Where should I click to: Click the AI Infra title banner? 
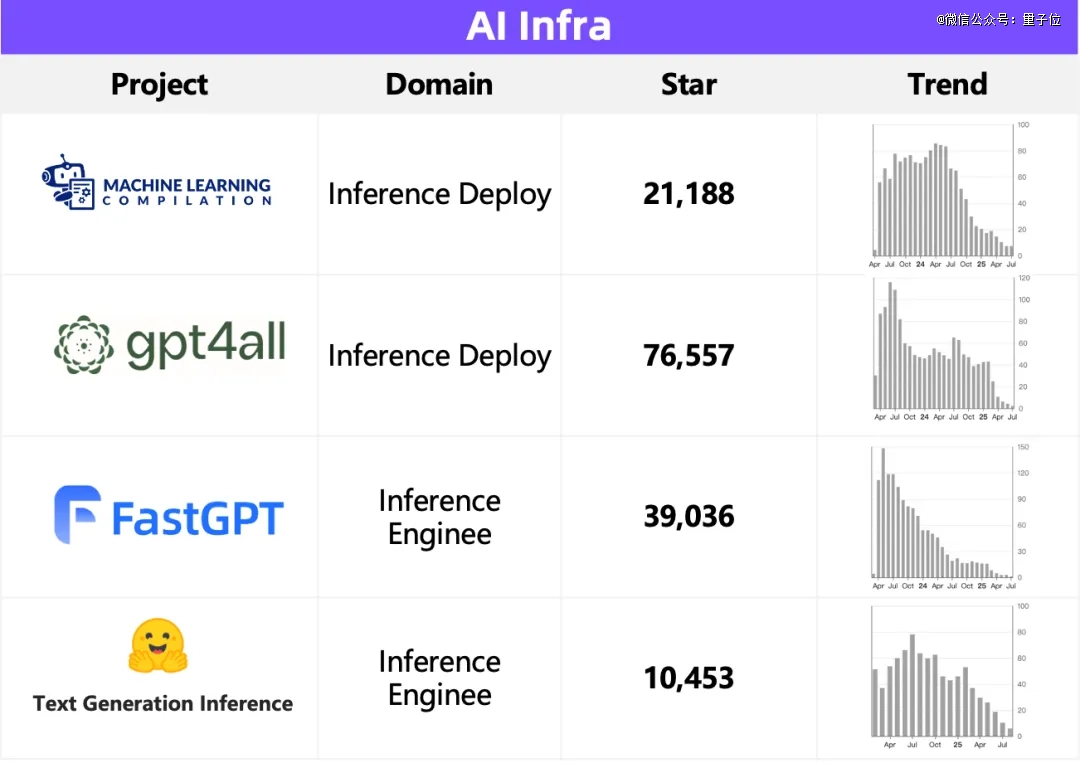click(x=539, y=27)
